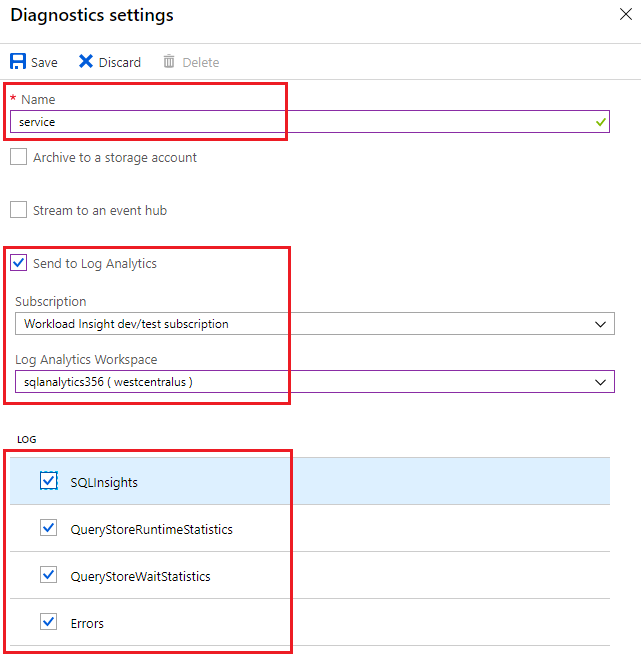Click the Delete button label
This screenshot has width=641, height=671.
[200, 62]
